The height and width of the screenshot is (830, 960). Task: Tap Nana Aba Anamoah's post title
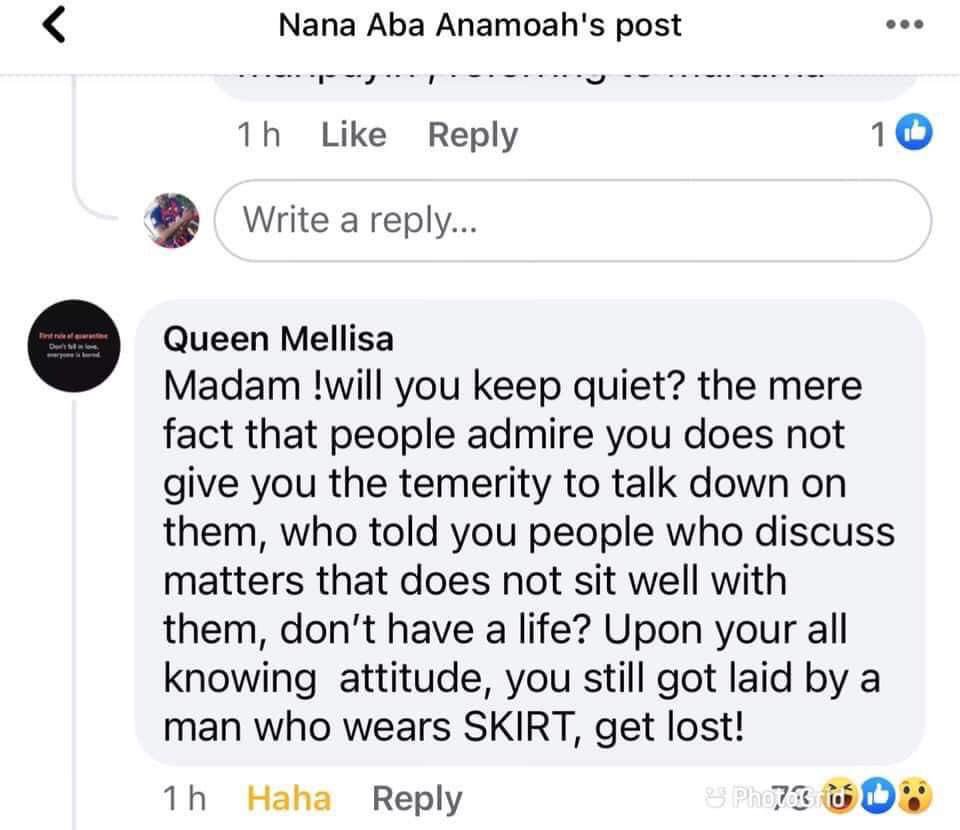pyautogui.click(x=480, y=24)
